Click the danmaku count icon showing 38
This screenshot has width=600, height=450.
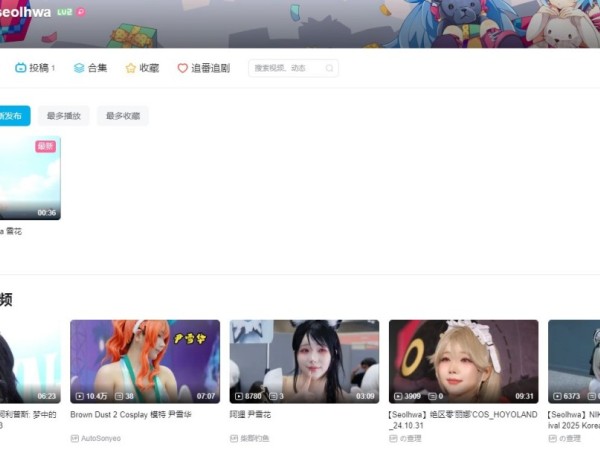[119, 396]
